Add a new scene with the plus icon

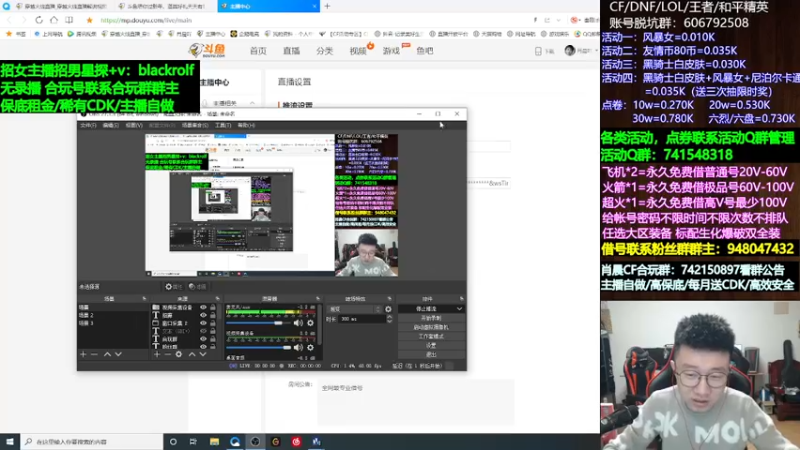(83, 354)
